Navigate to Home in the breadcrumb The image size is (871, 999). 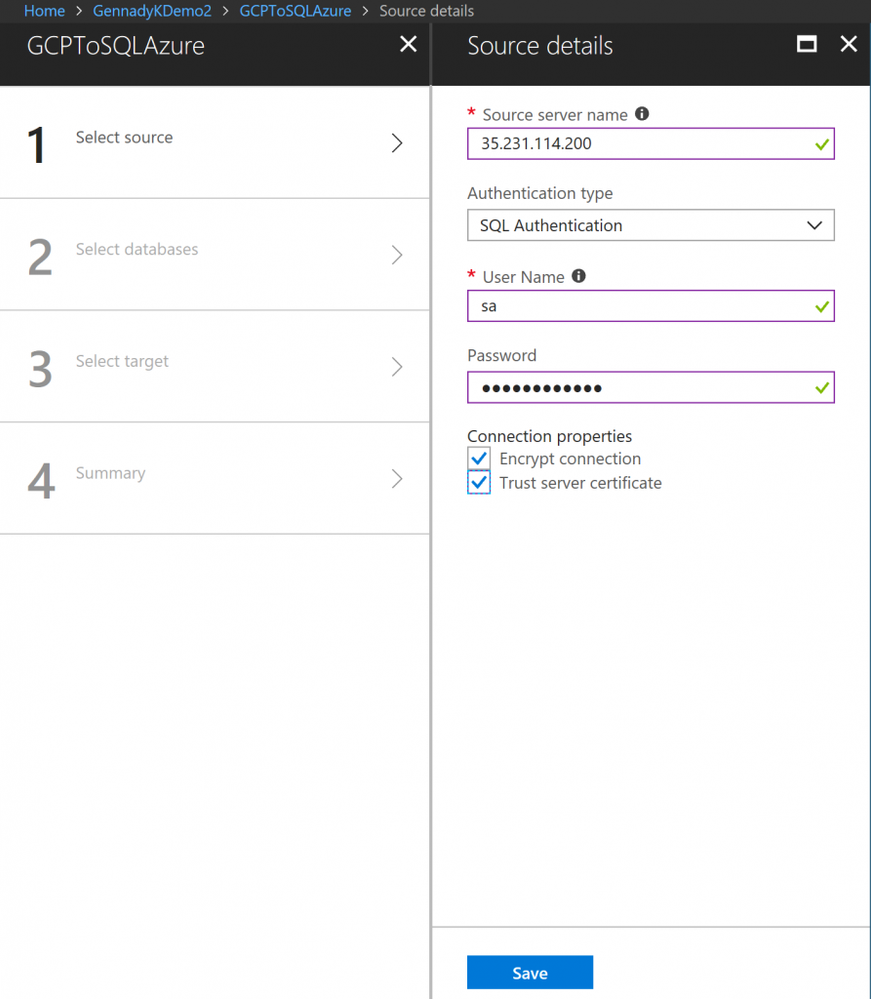coord(44,11)
